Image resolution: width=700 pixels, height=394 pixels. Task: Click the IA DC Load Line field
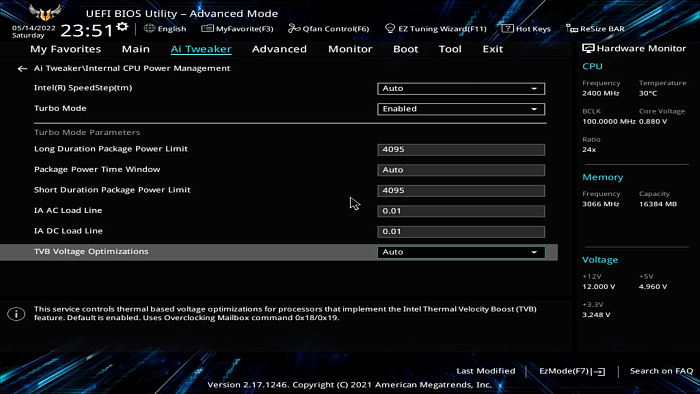pyautogui.click(x=461, y=232)
